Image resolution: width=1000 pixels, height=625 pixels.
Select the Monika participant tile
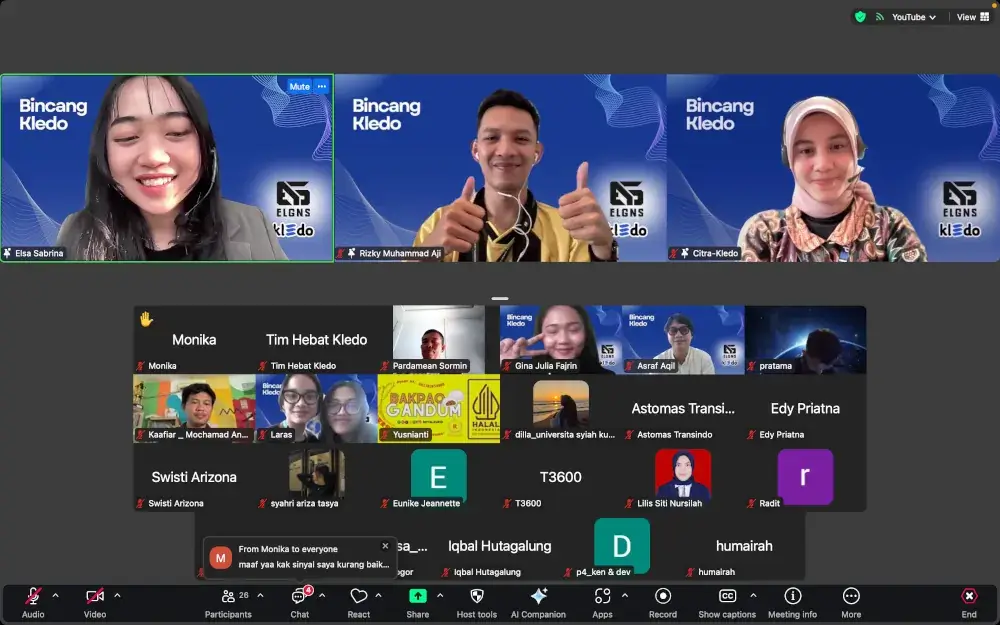pos(195,340)
